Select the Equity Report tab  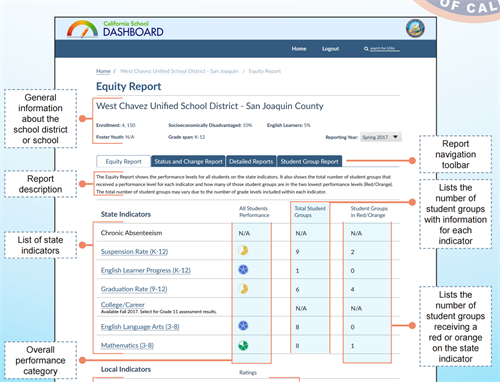click(124, 161)
